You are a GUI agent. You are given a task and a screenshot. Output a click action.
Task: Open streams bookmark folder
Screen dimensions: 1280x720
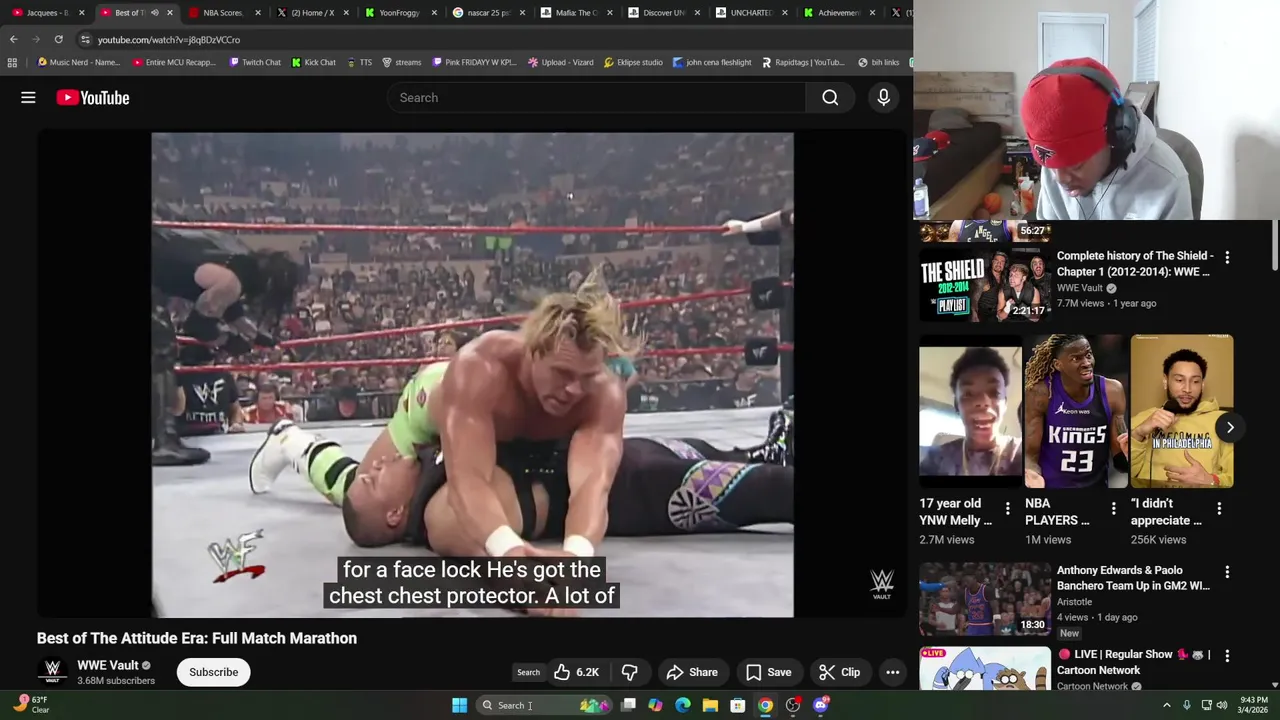coord(401,62)
